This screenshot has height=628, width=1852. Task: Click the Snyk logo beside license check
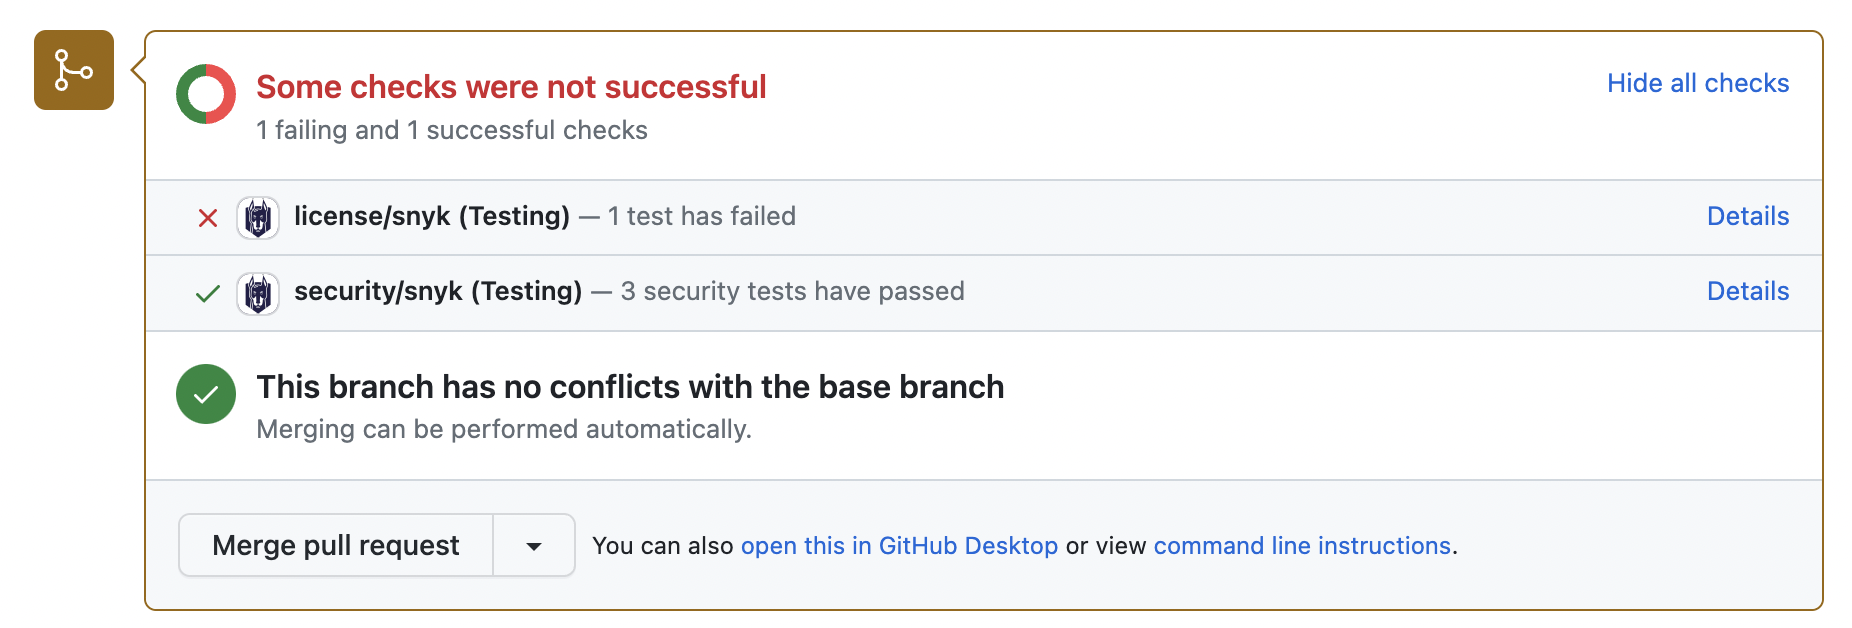coord(258,217)
